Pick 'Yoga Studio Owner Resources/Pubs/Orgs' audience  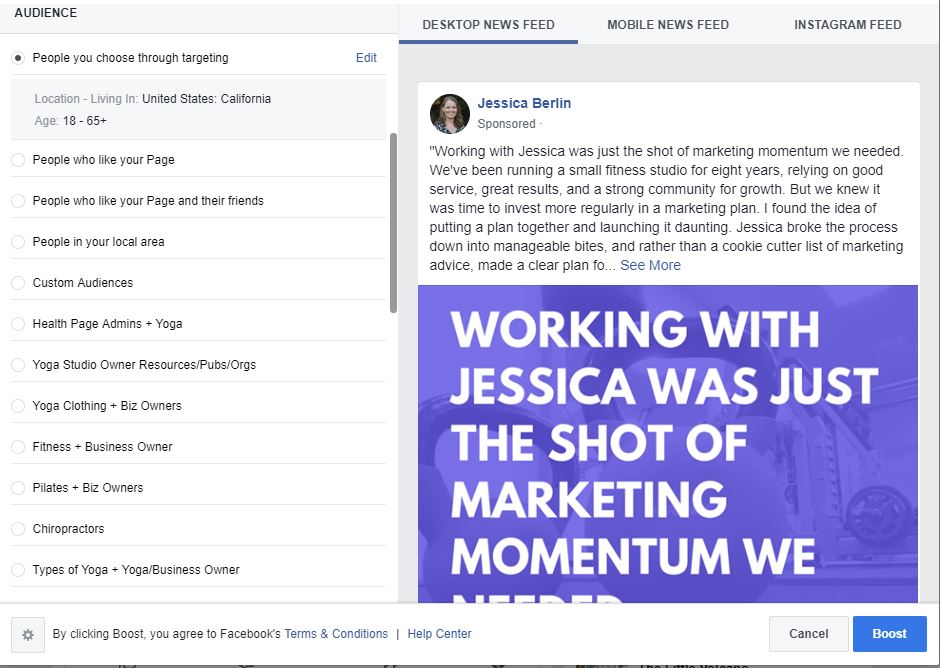click(18, 365)
